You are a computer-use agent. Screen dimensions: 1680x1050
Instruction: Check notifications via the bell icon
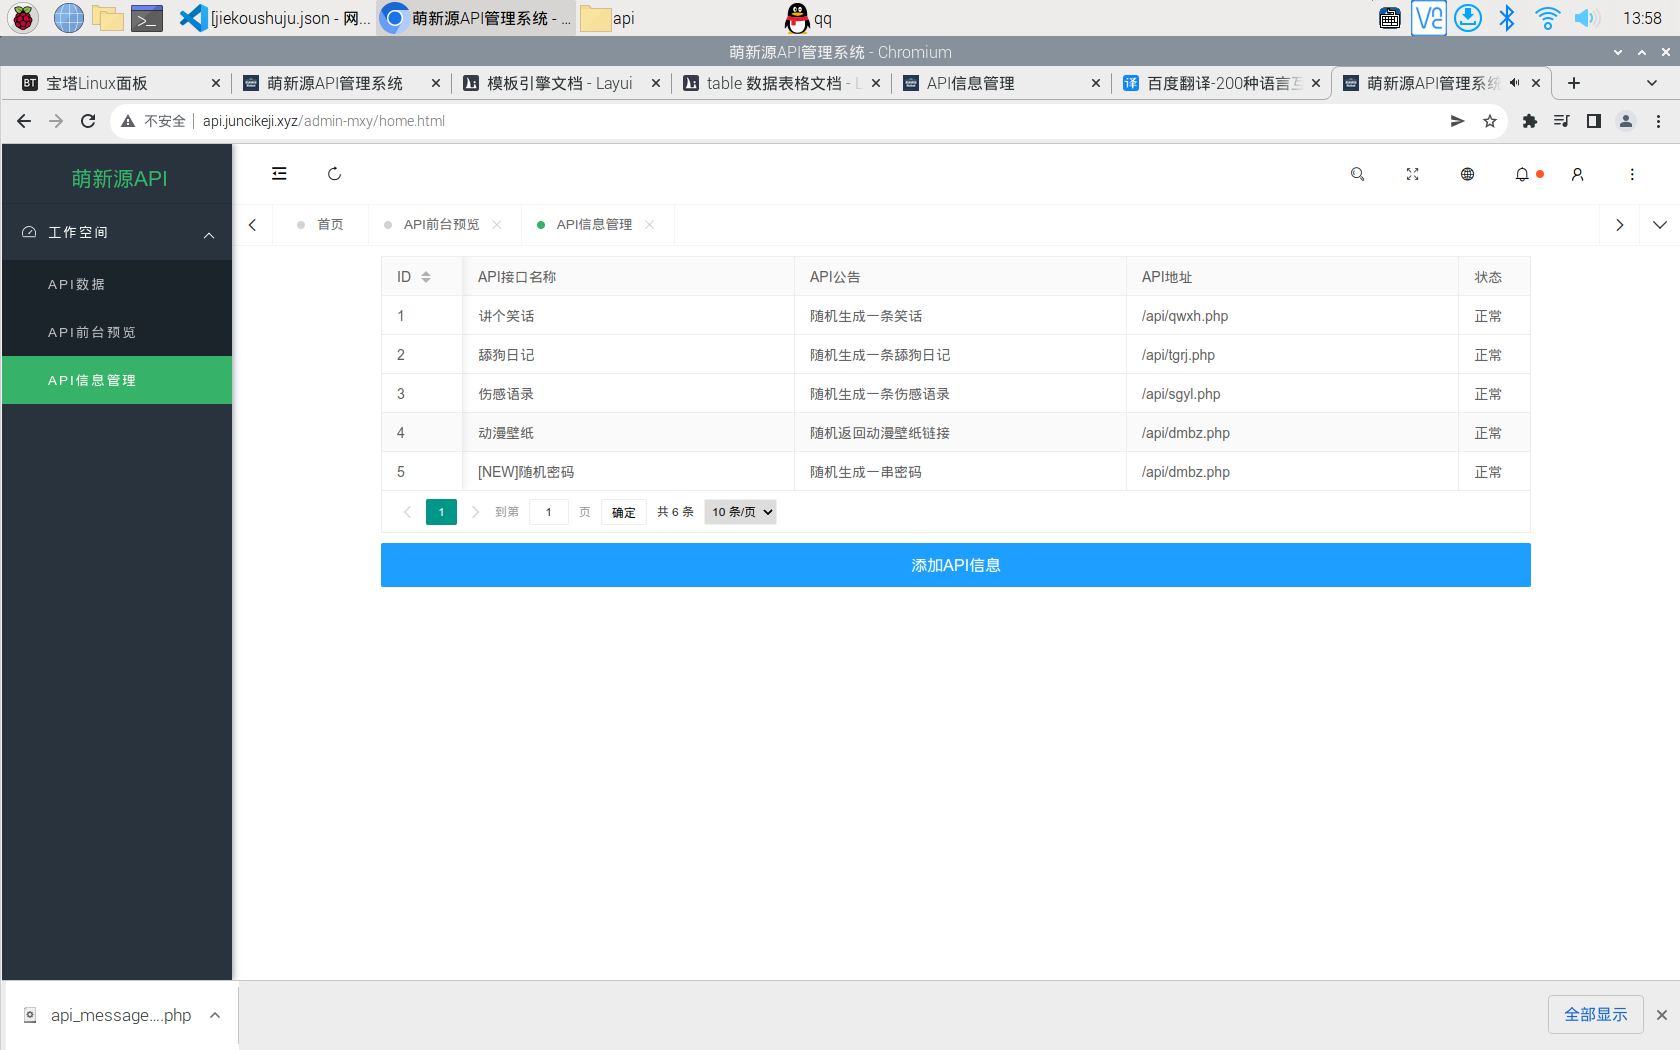click(x=1521, y=174)
